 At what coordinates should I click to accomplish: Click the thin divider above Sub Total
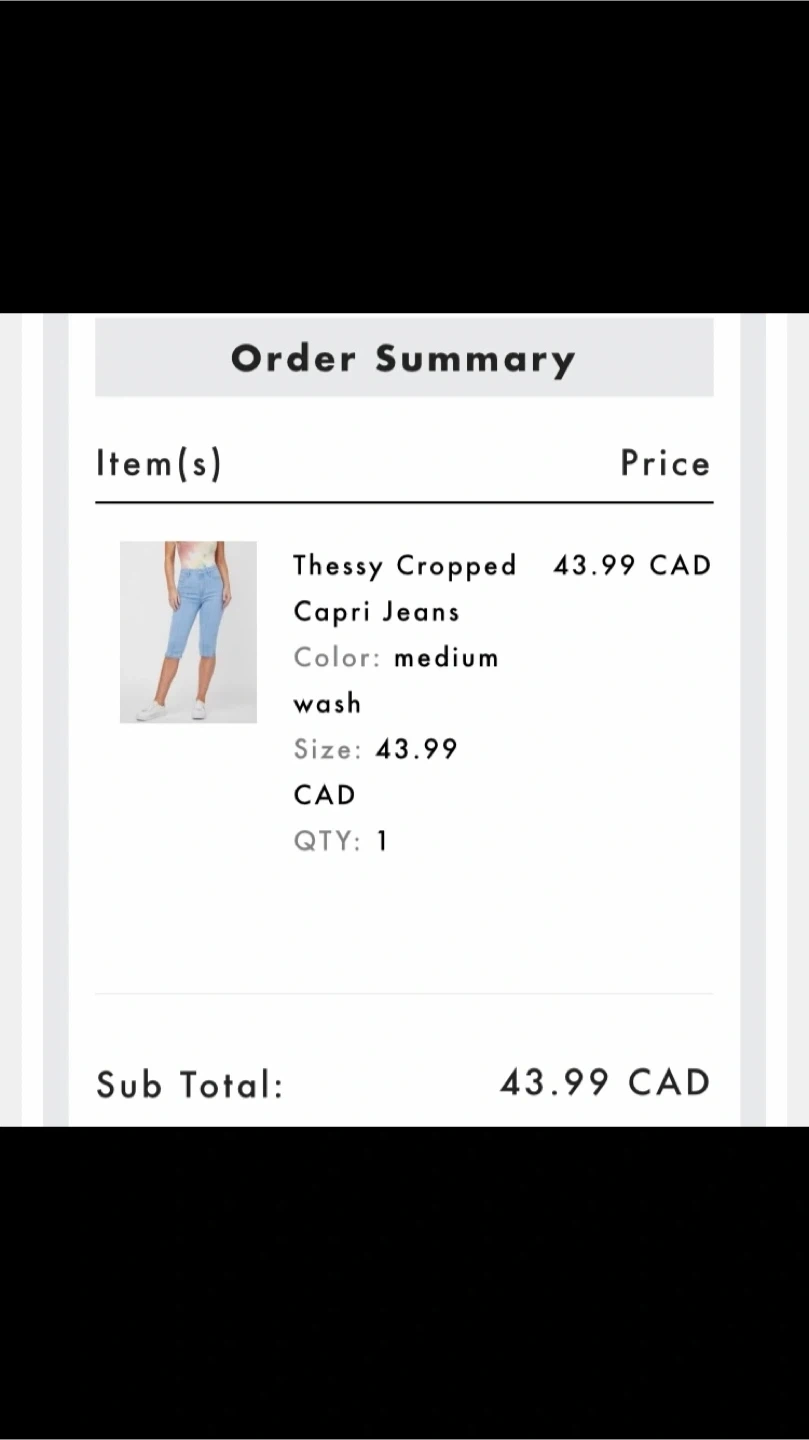click(x=404, y=994)
